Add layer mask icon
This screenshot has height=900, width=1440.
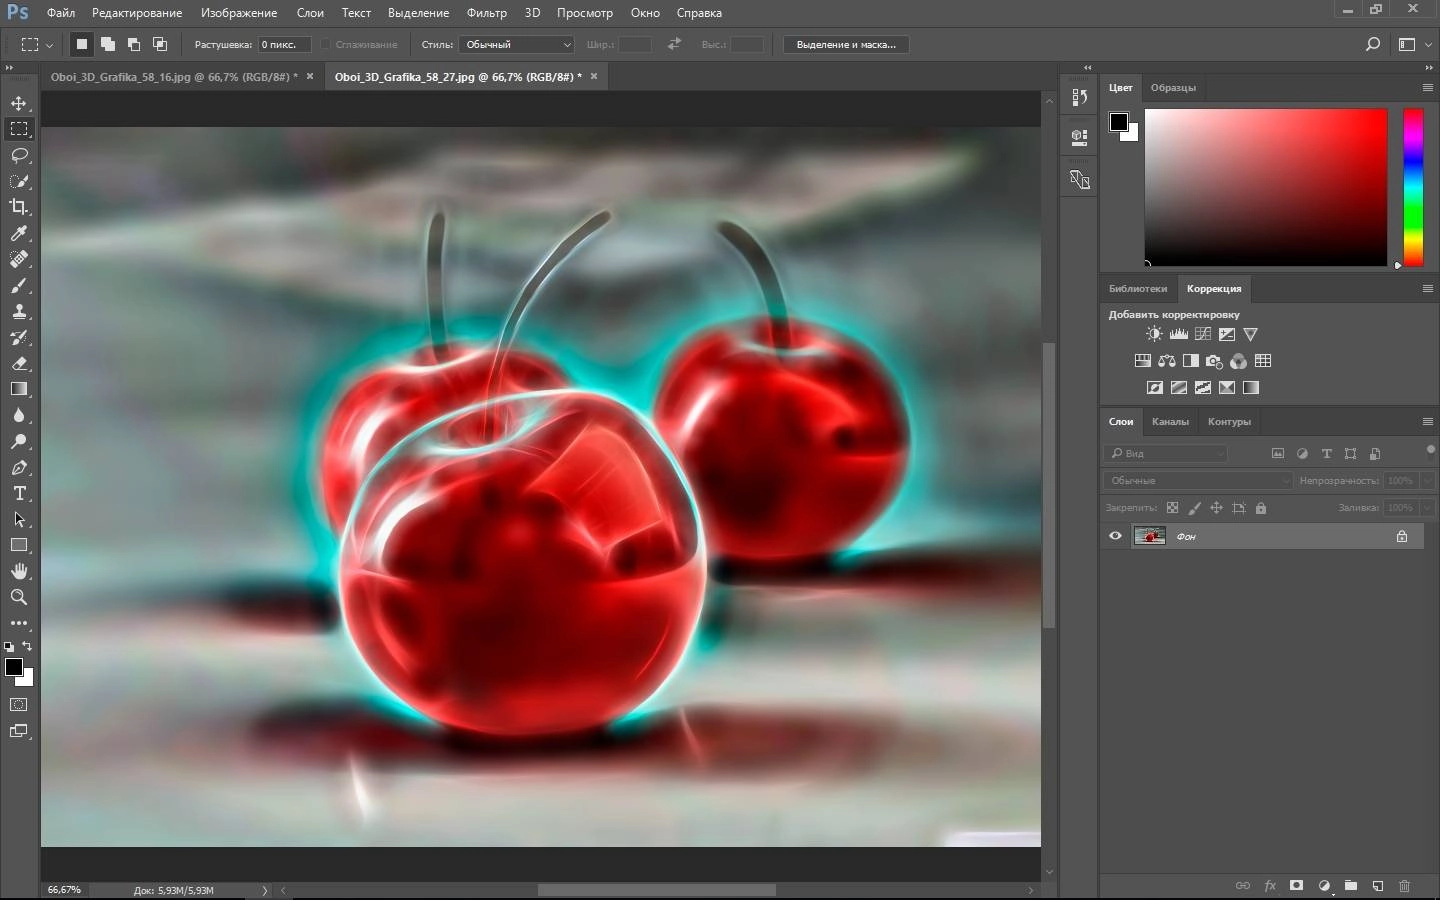point(1296,886)
